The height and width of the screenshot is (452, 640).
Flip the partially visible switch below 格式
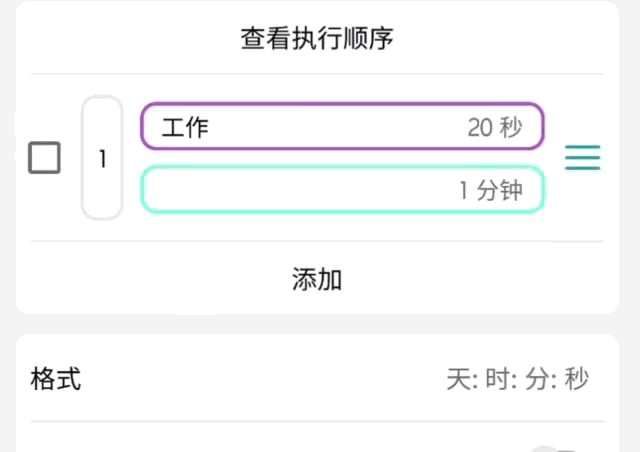[x=558, y=448]
